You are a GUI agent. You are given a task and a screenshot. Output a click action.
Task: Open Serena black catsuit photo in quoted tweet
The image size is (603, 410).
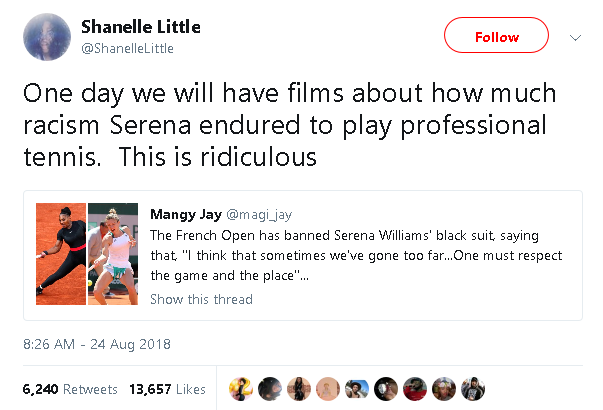pos(60,249)
